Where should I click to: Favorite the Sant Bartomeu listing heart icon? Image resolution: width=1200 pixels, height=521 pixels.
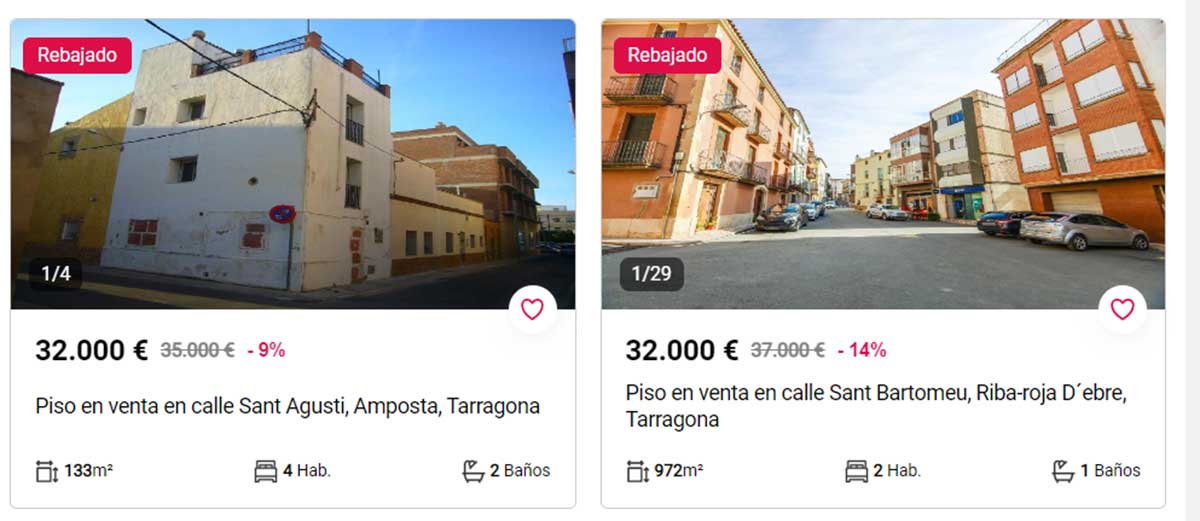click(x=1122, y=309)
